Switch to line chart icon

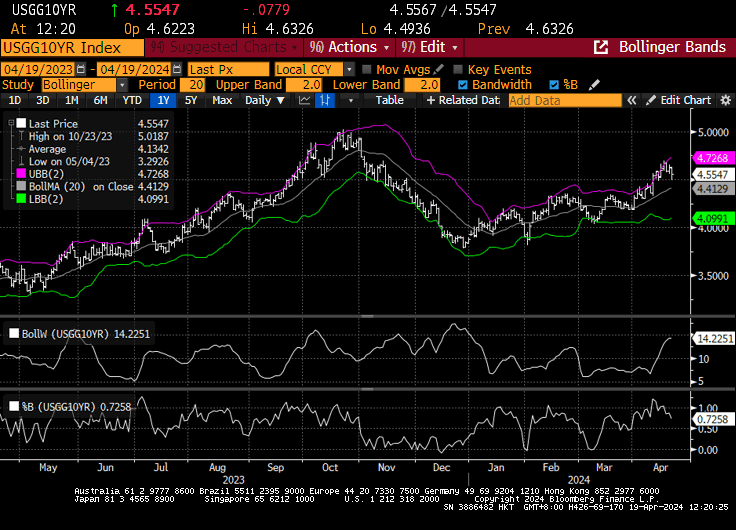pos(305,100)
